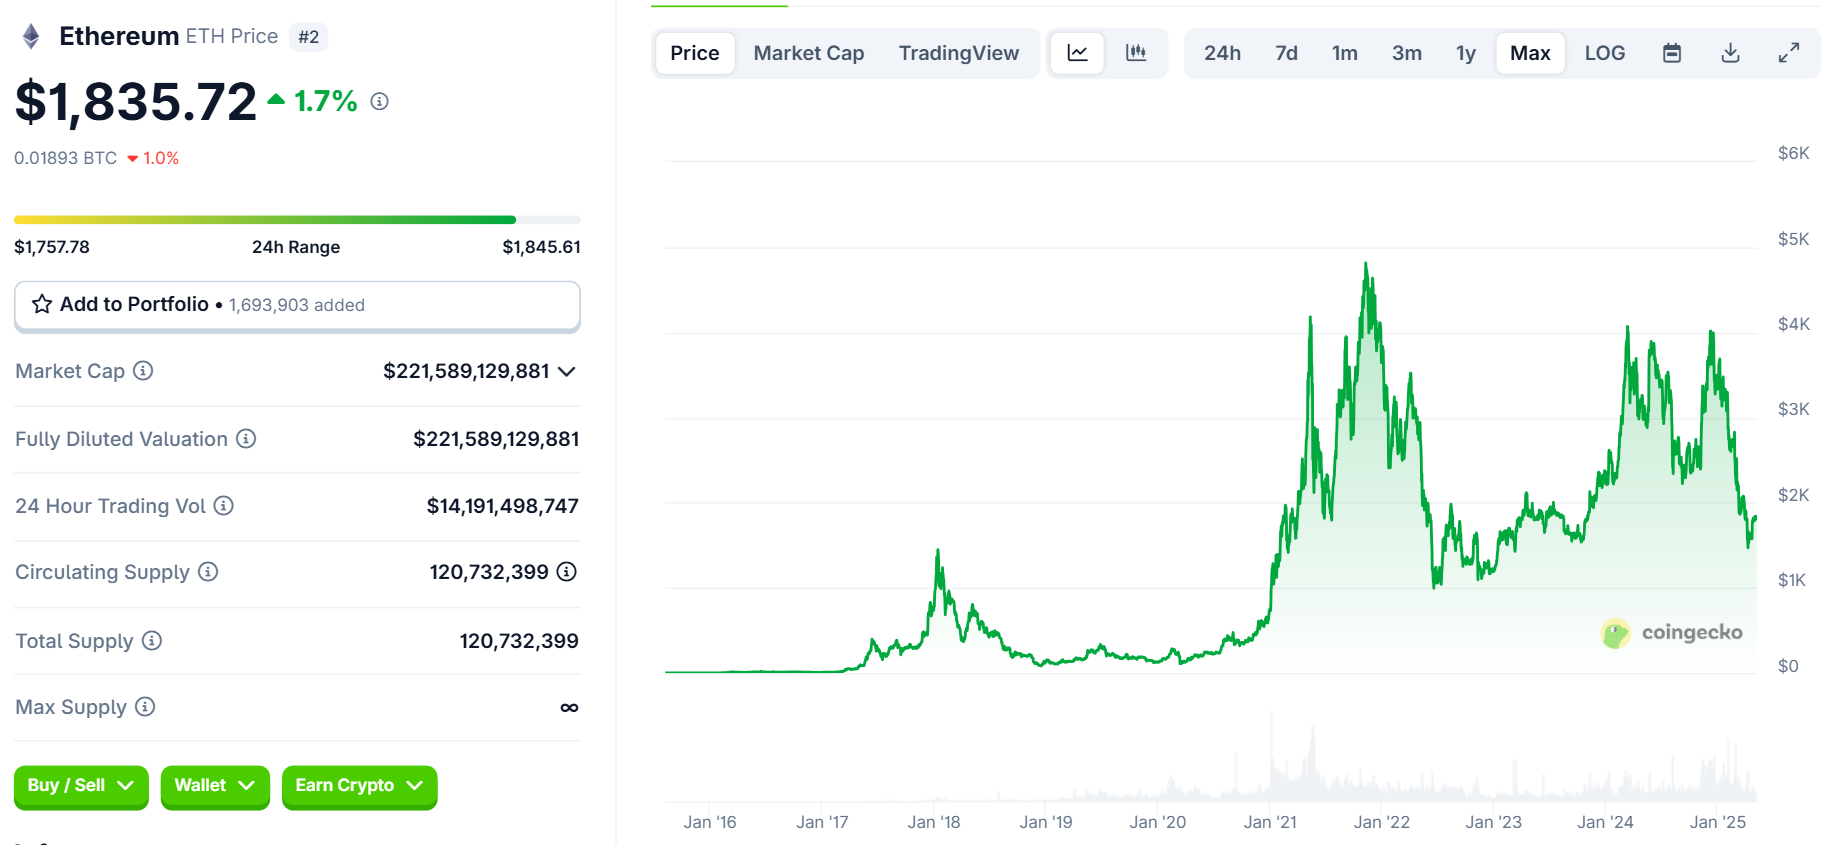Screen dimensions: 1843x845
Task: Open price change info icon beside 1.7%
Action: point(379,101)
